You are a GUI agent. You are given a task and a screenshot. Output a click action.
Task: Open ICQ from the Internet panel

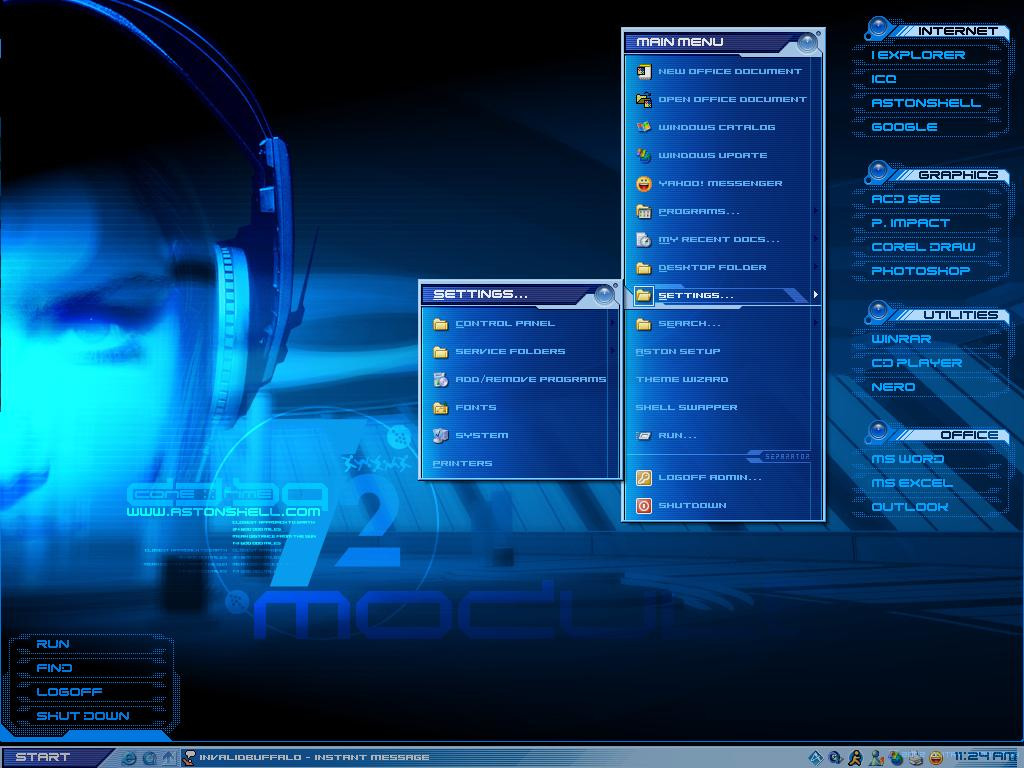point(884,79)
